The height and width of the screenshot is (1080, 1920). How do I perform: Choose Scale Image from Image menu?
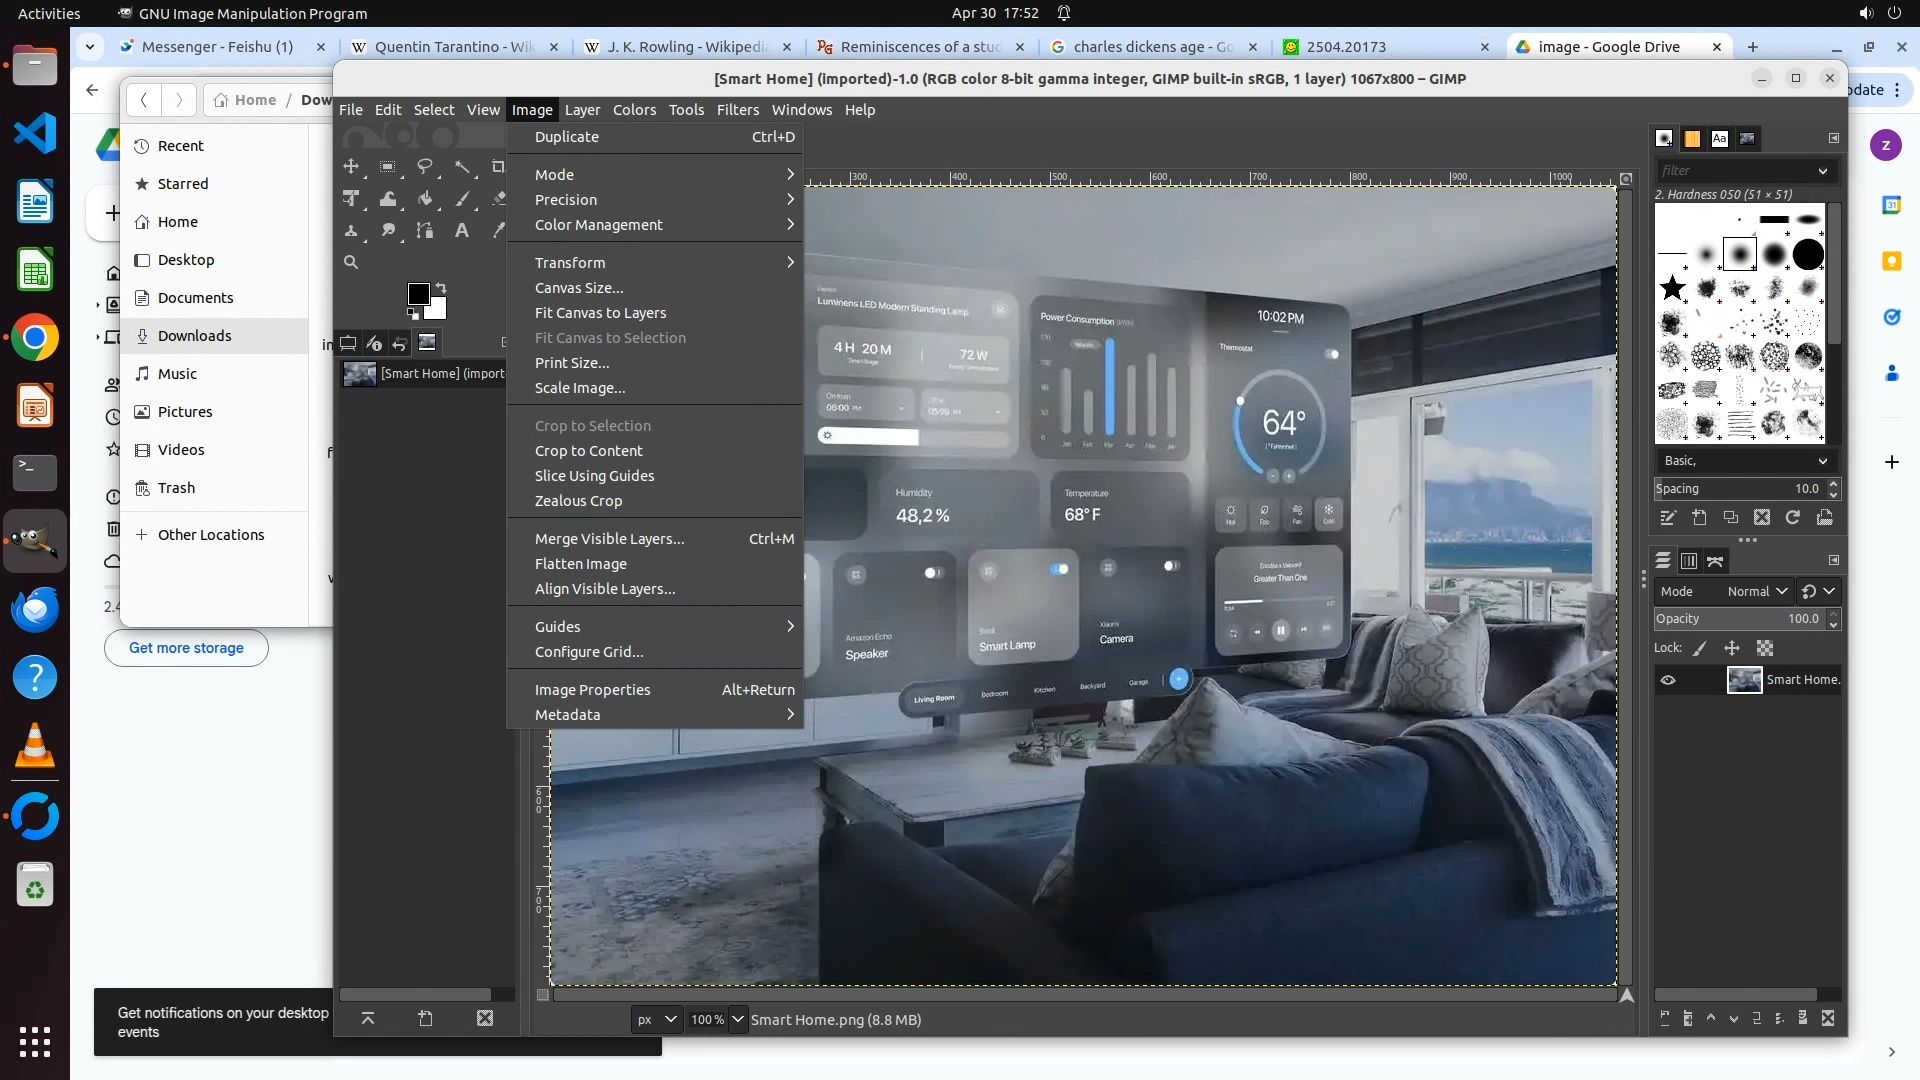coord(580,388)
